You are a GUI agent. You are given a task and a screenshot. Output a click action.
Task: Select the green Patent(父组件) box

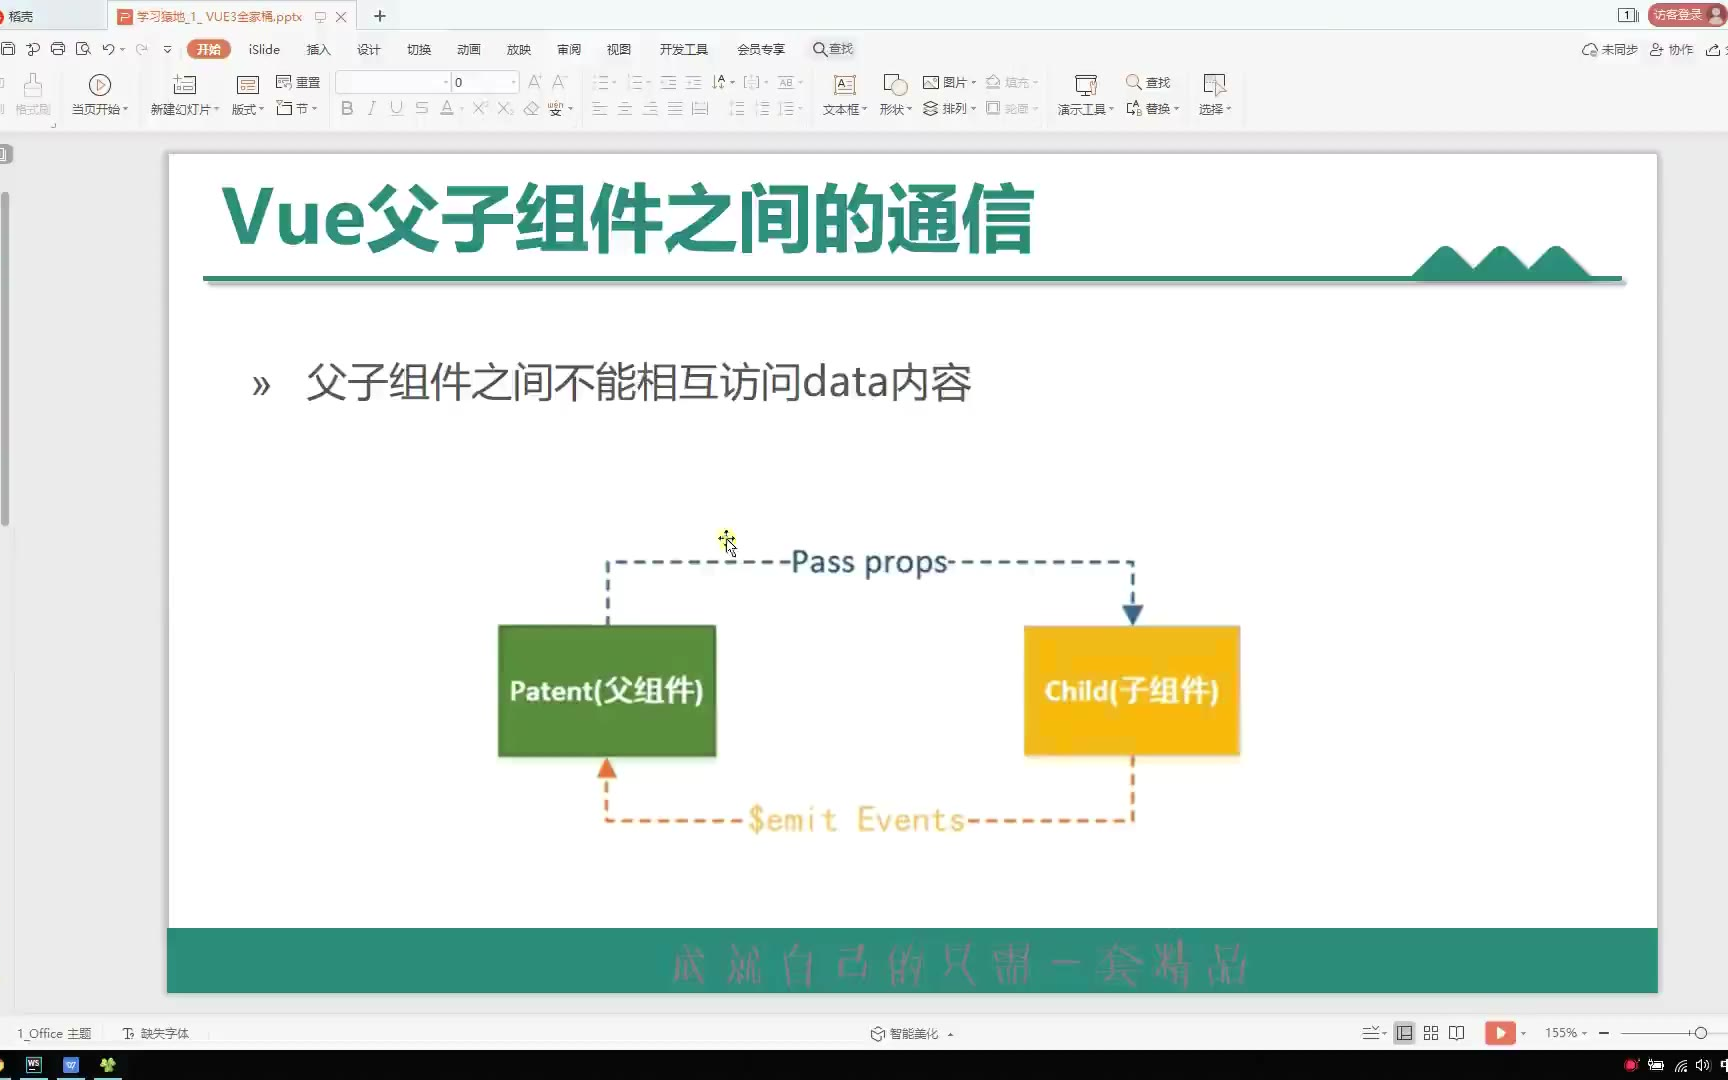coord(607,691)
